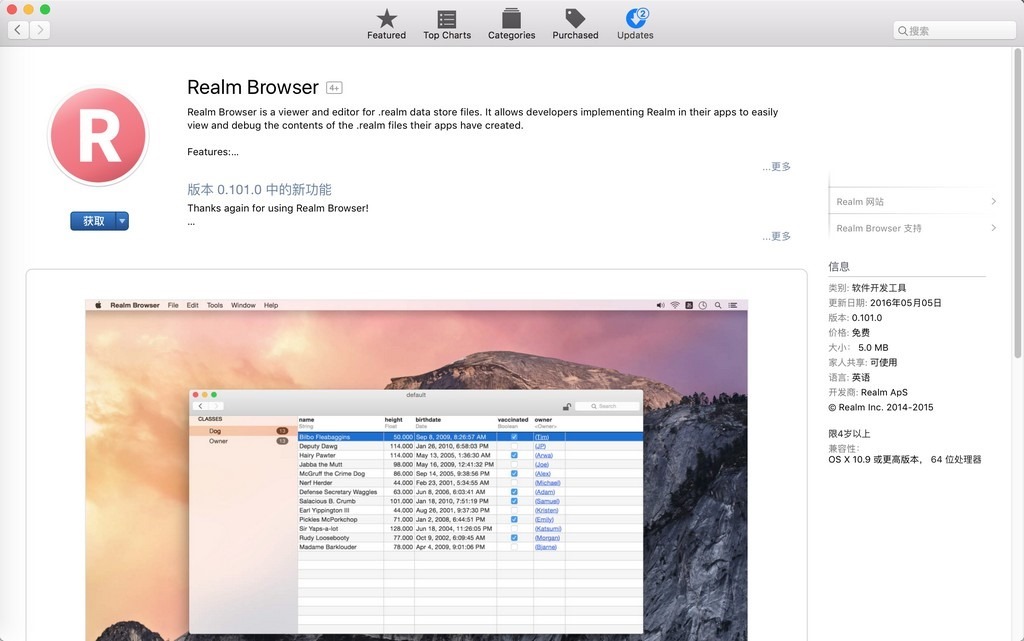Open the Realm Browser 支持 link

(x=879, y=228)
